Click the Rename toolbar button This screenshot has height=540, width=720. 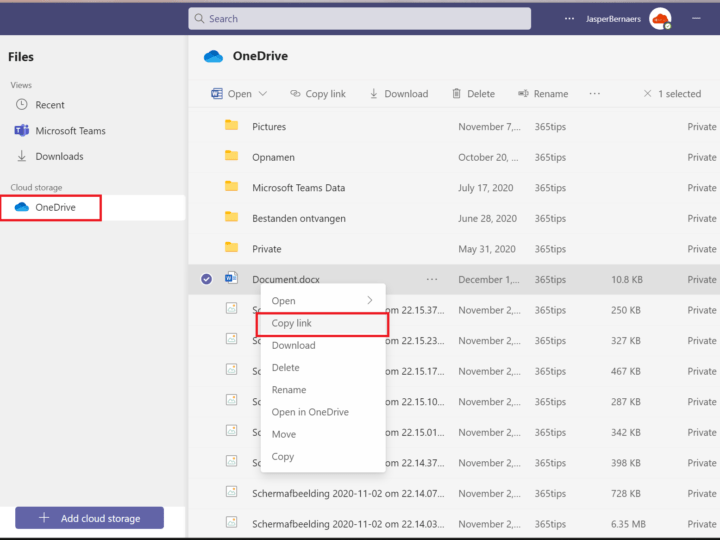543,94
